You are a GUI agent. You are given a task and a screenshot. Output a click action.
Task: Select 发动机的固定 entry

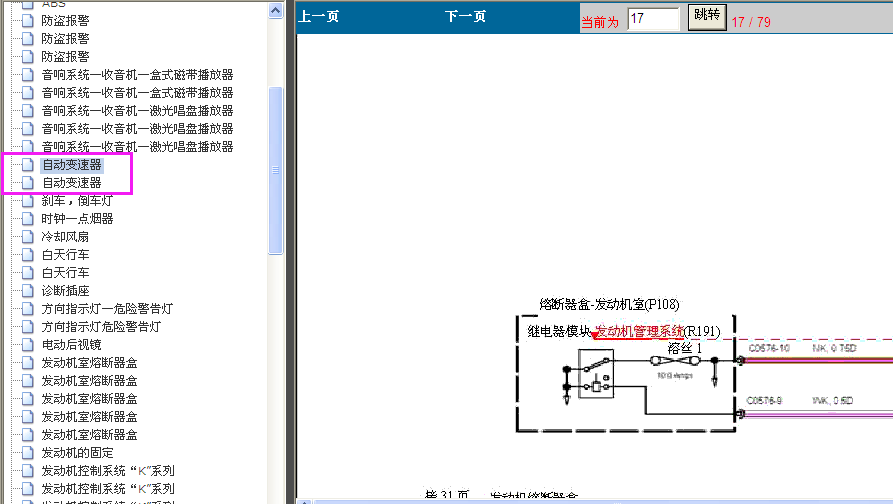77,453
